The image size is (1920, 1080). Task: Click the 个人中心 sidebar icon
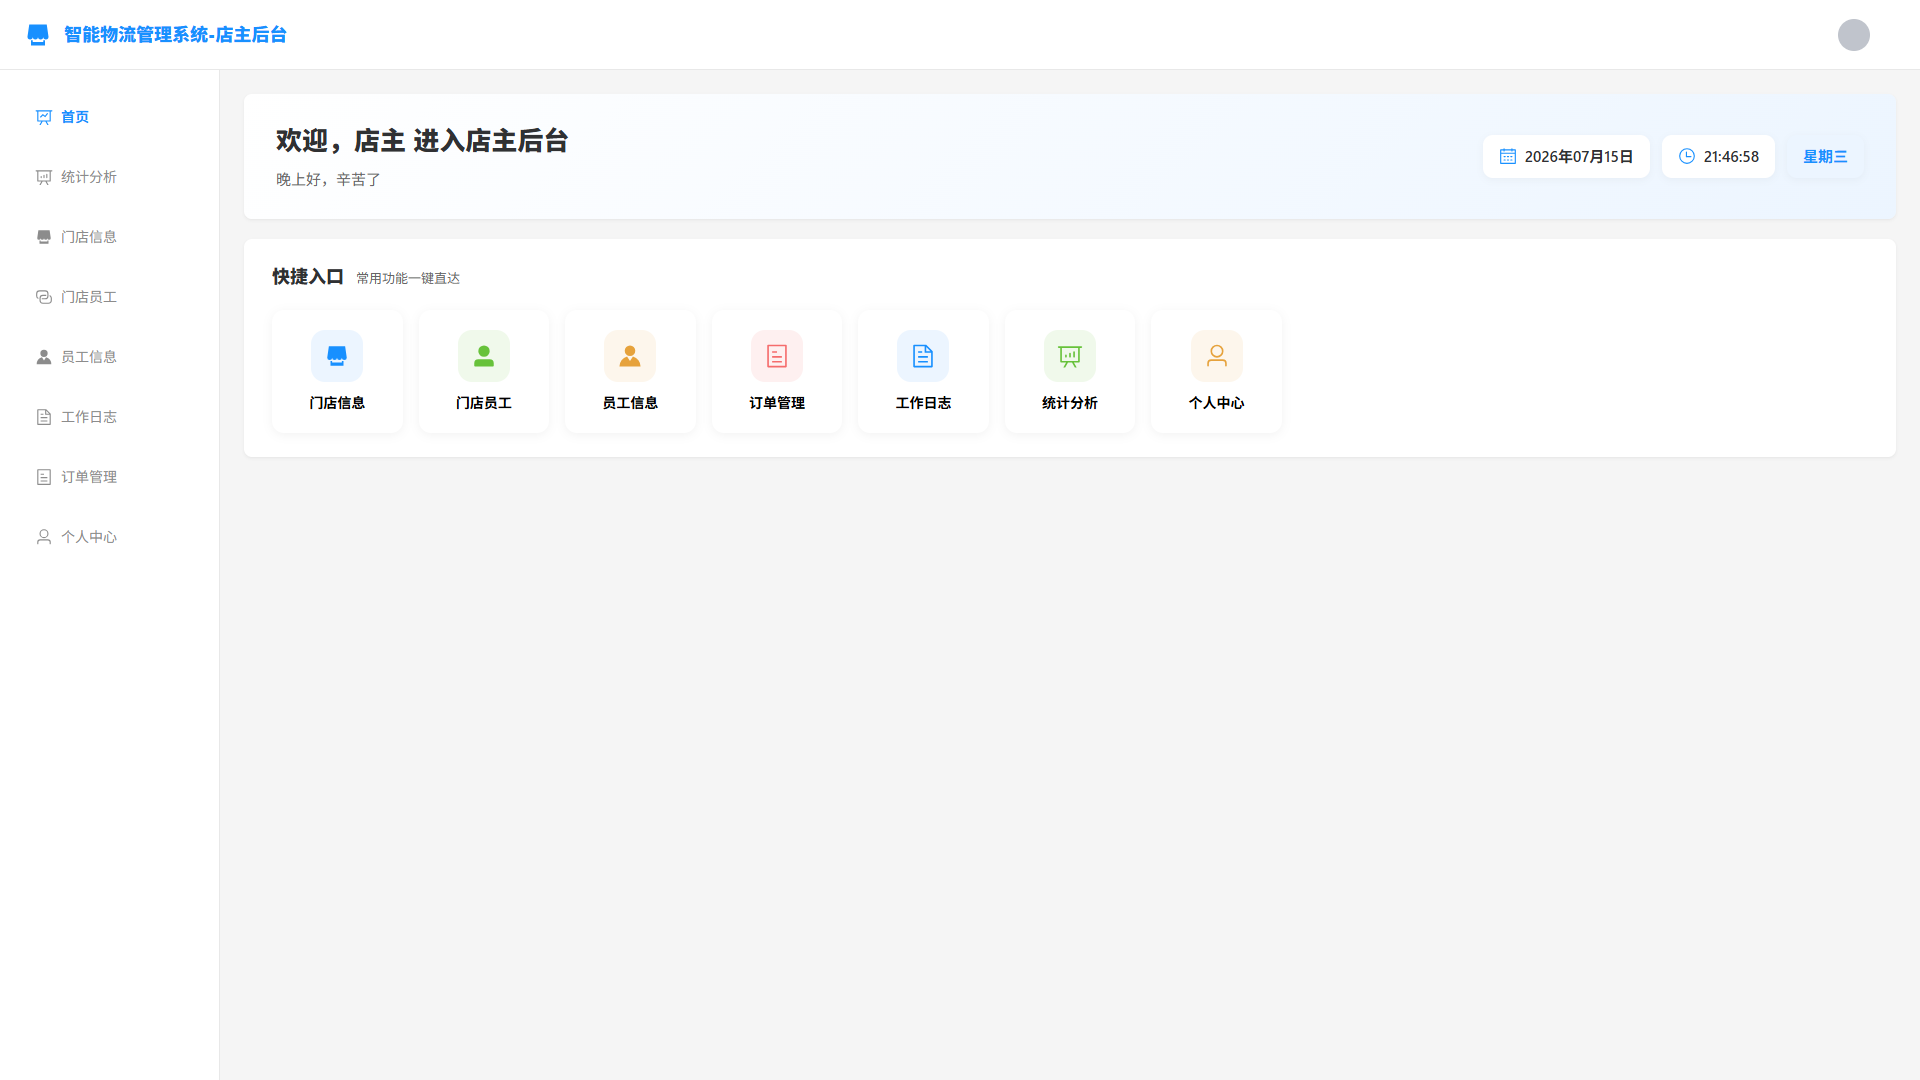click(x=44, y=537)
